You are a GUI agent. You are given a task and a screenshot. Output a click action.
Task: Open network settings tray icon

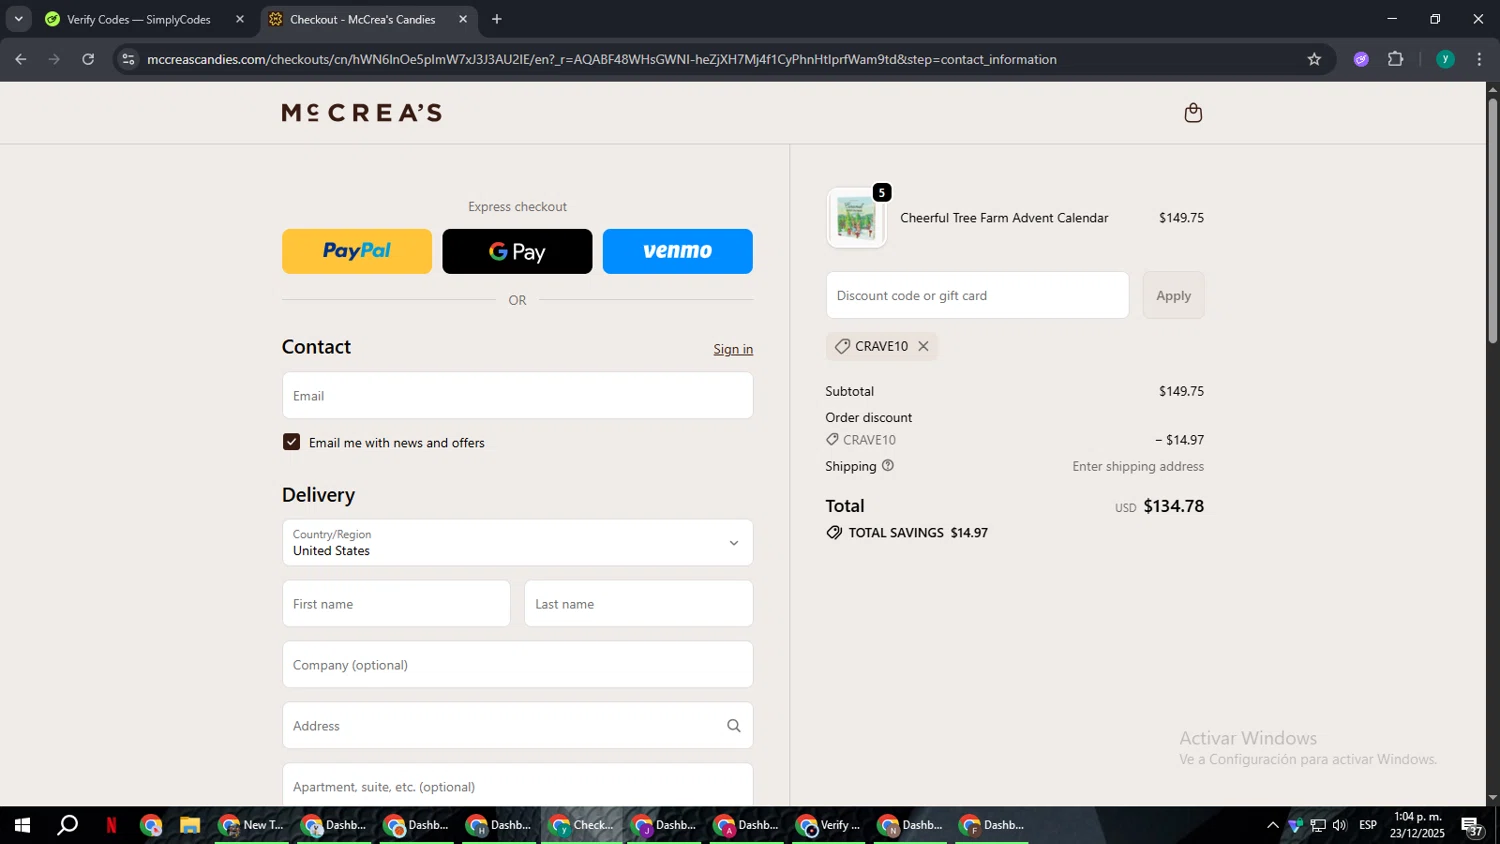pyautogui.click(x=1318, y=825)
